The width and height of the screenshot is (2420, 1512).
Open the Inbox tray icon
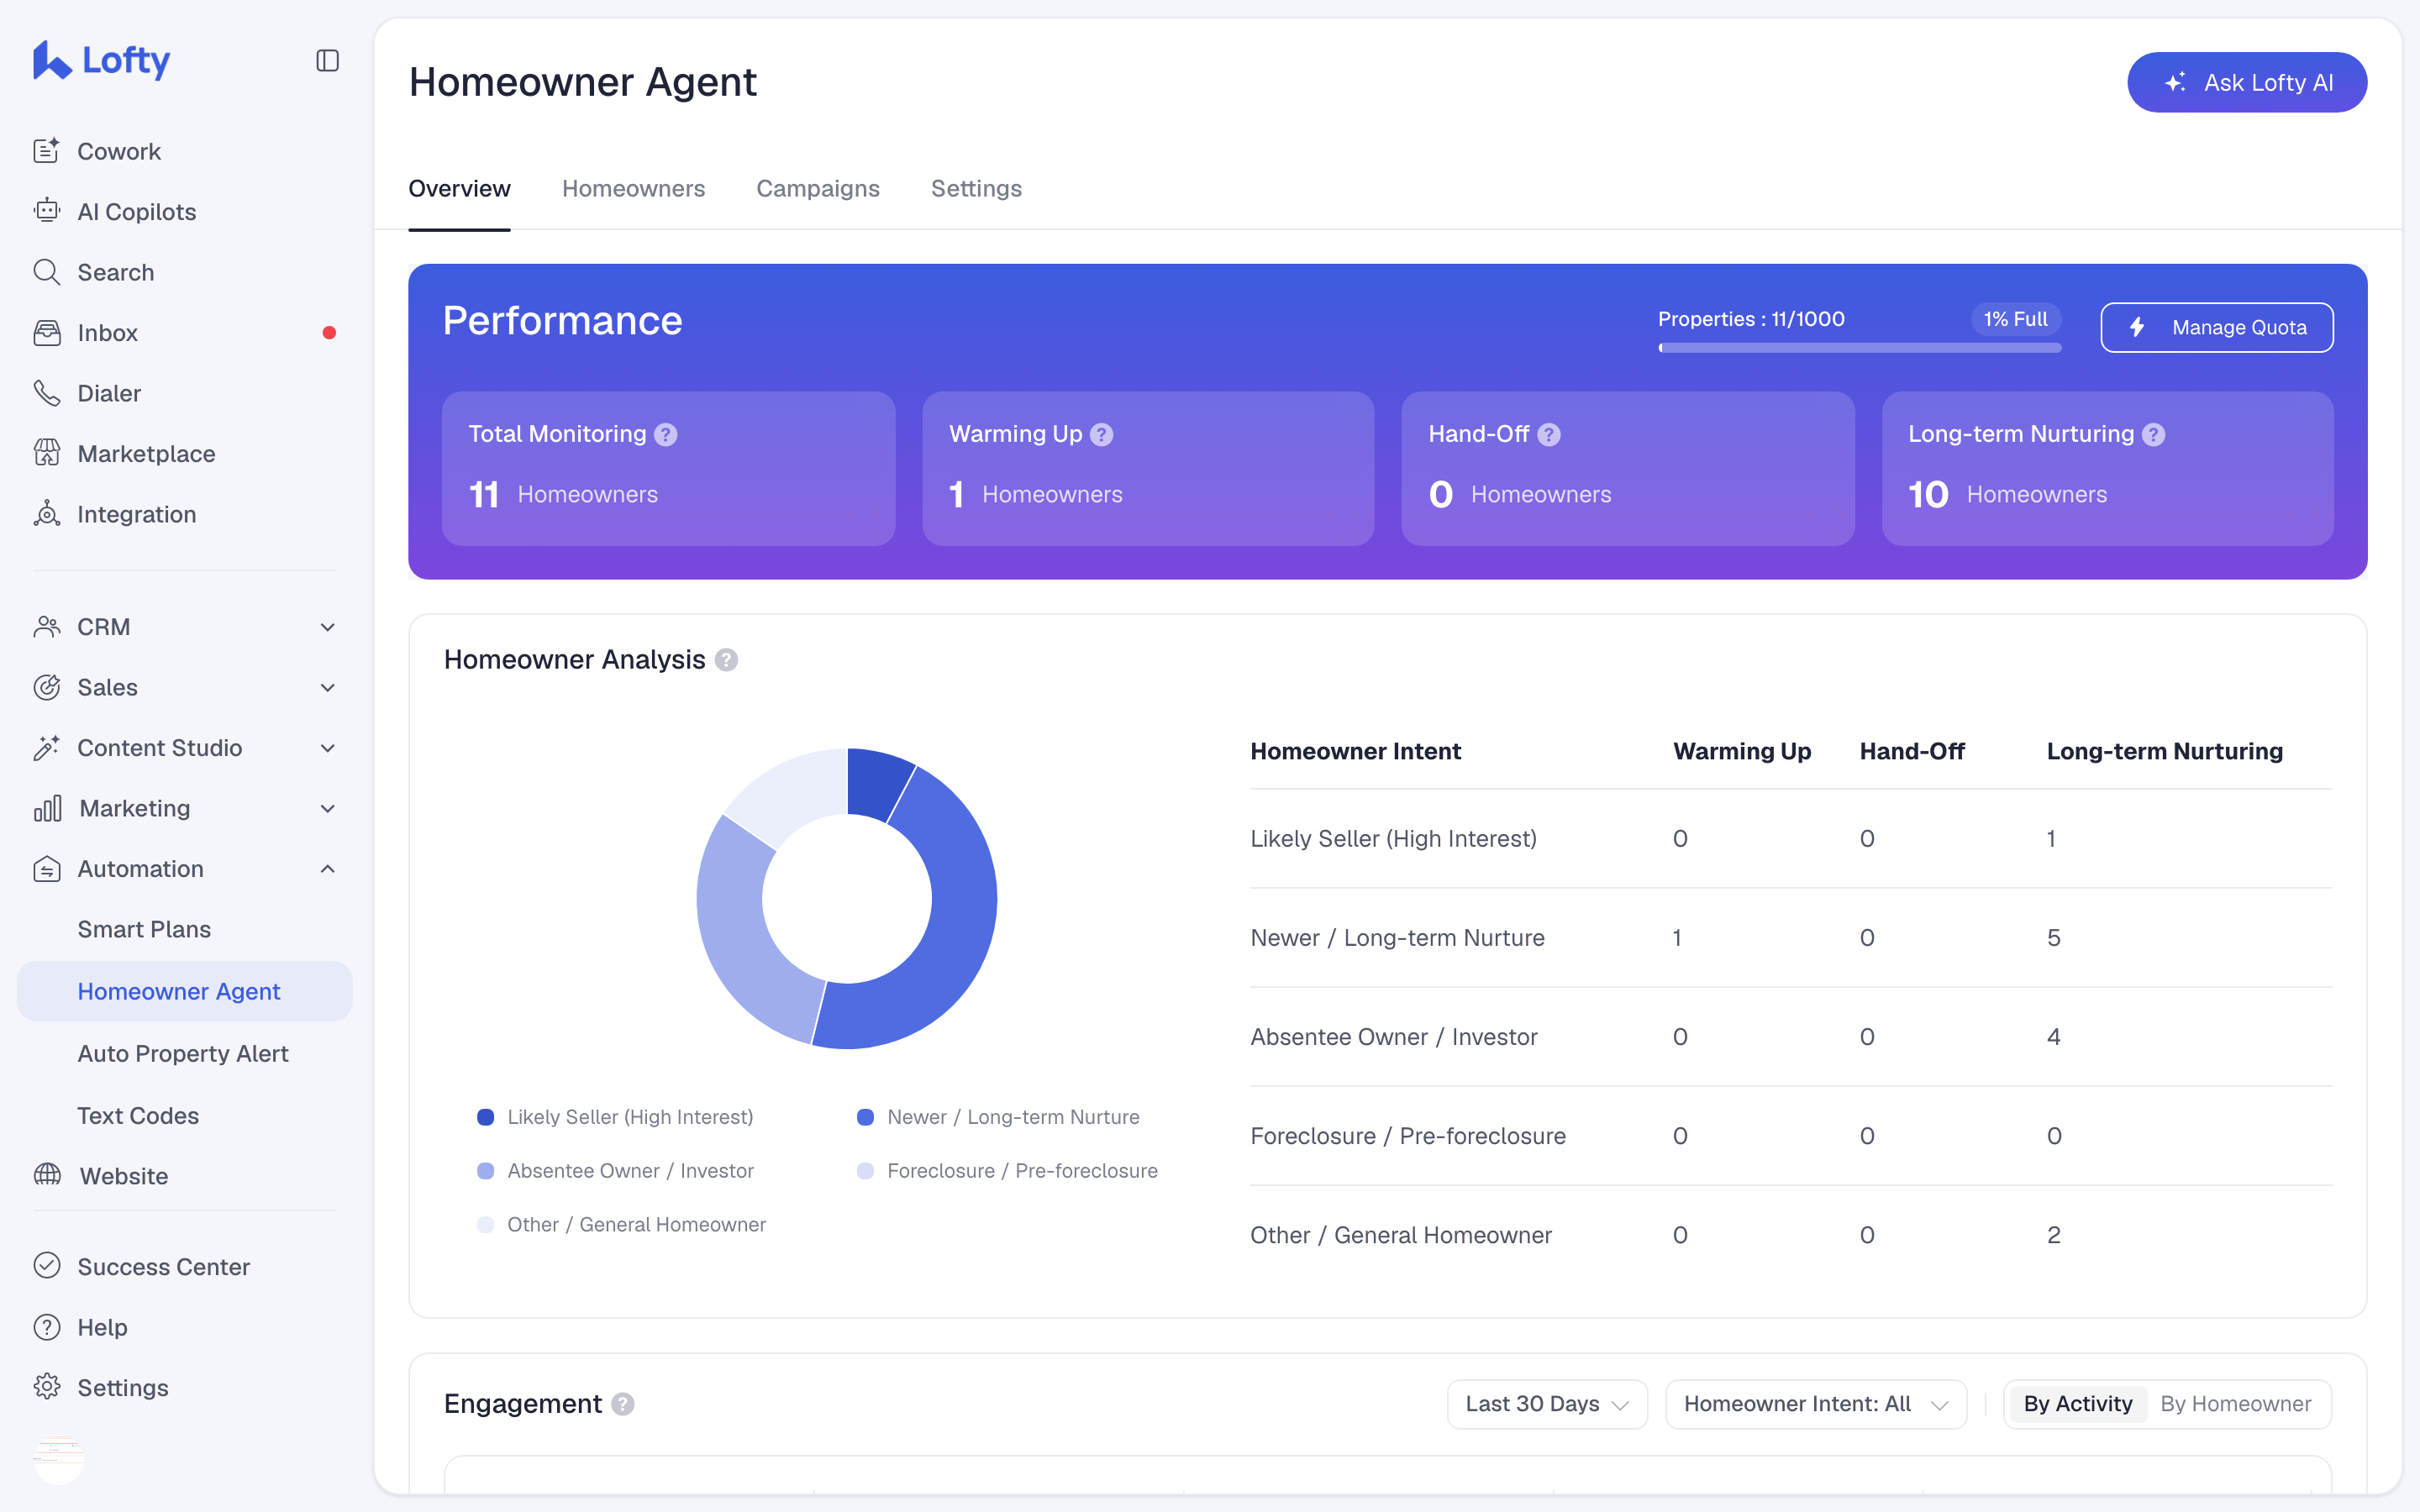(47, 333)
